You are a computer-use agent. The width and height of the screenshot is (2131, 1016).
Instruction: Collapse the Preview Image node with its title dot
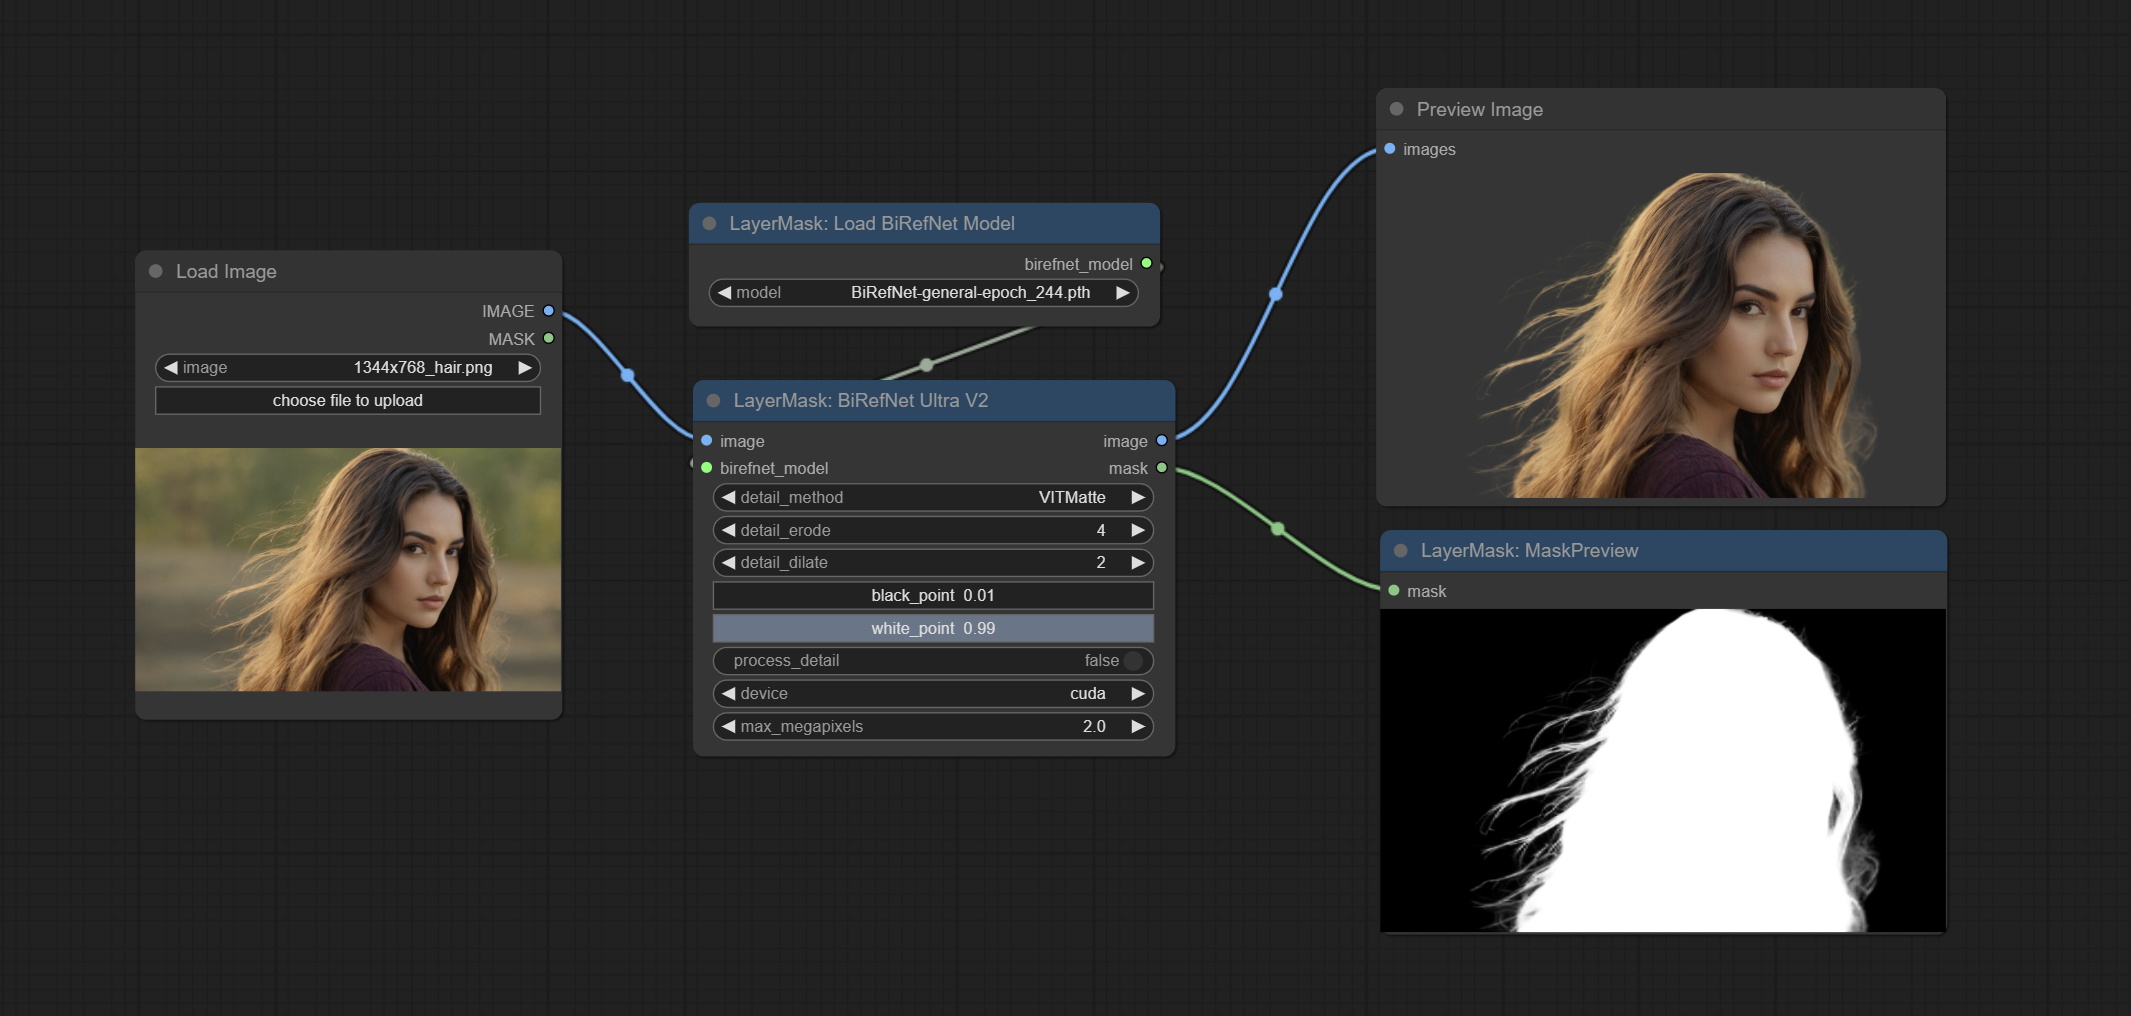pos(1397,109)
